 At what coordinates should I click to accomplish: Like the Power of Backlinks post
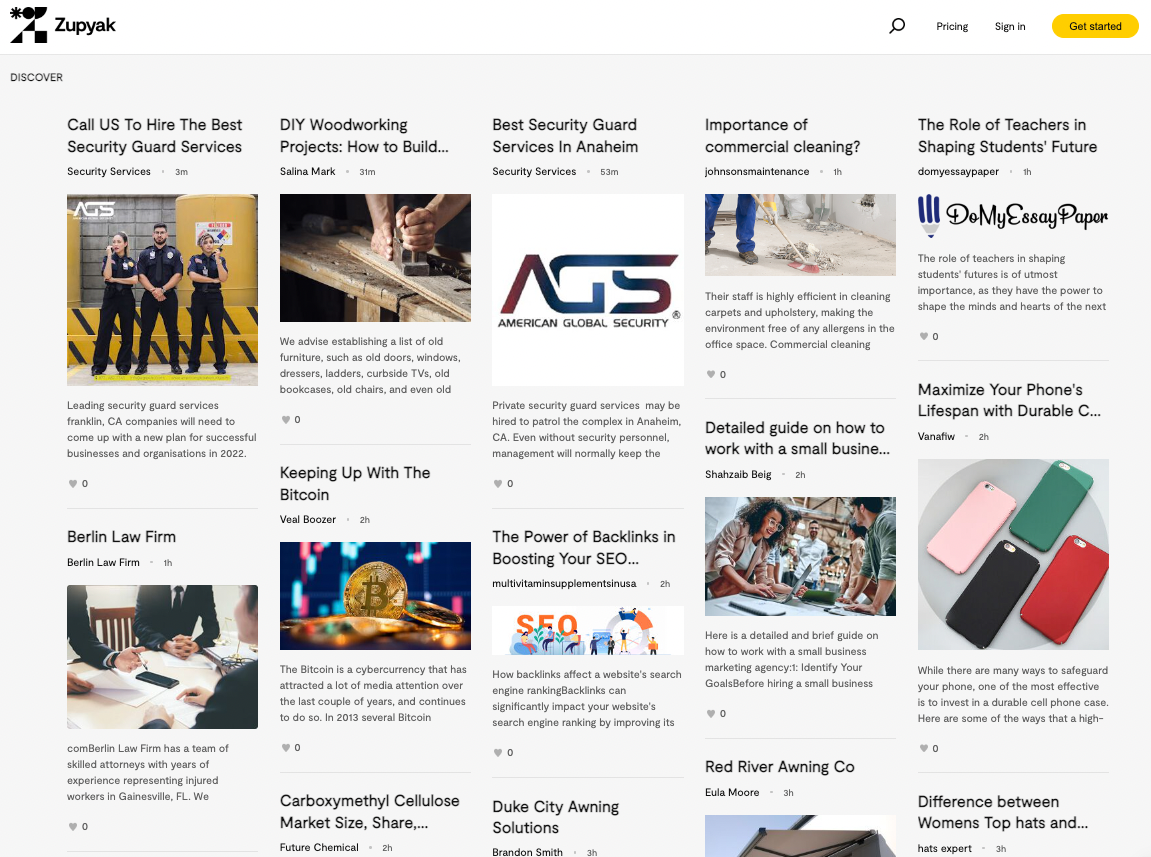[498, 752]
